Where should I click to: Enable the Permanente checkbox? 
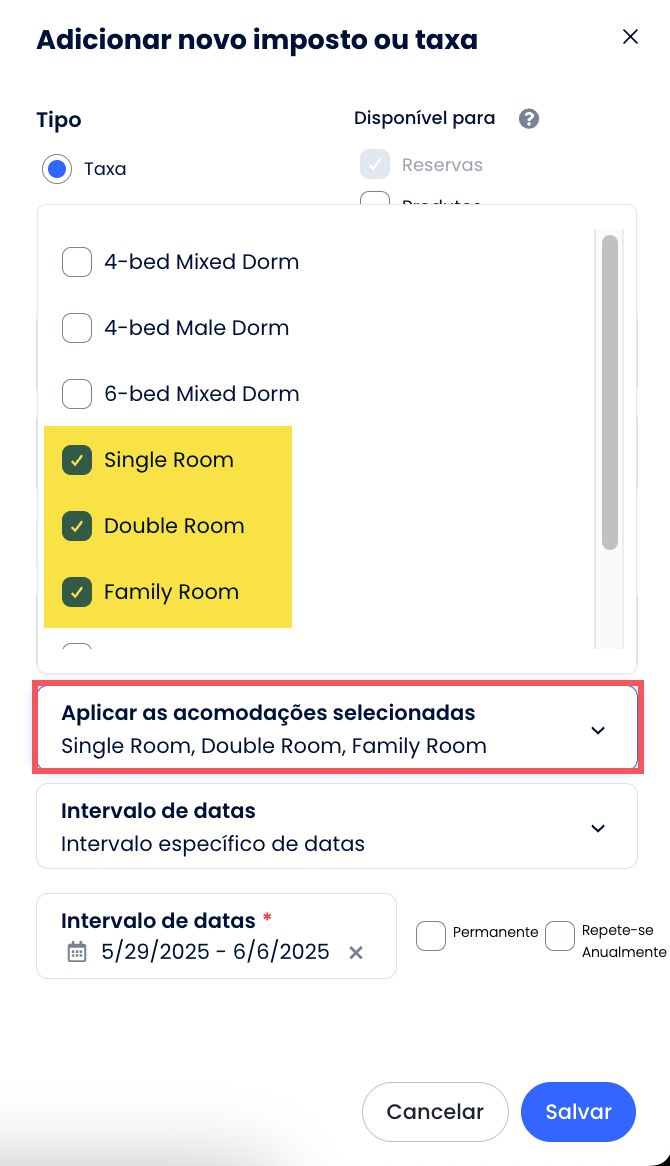point(431,936)
